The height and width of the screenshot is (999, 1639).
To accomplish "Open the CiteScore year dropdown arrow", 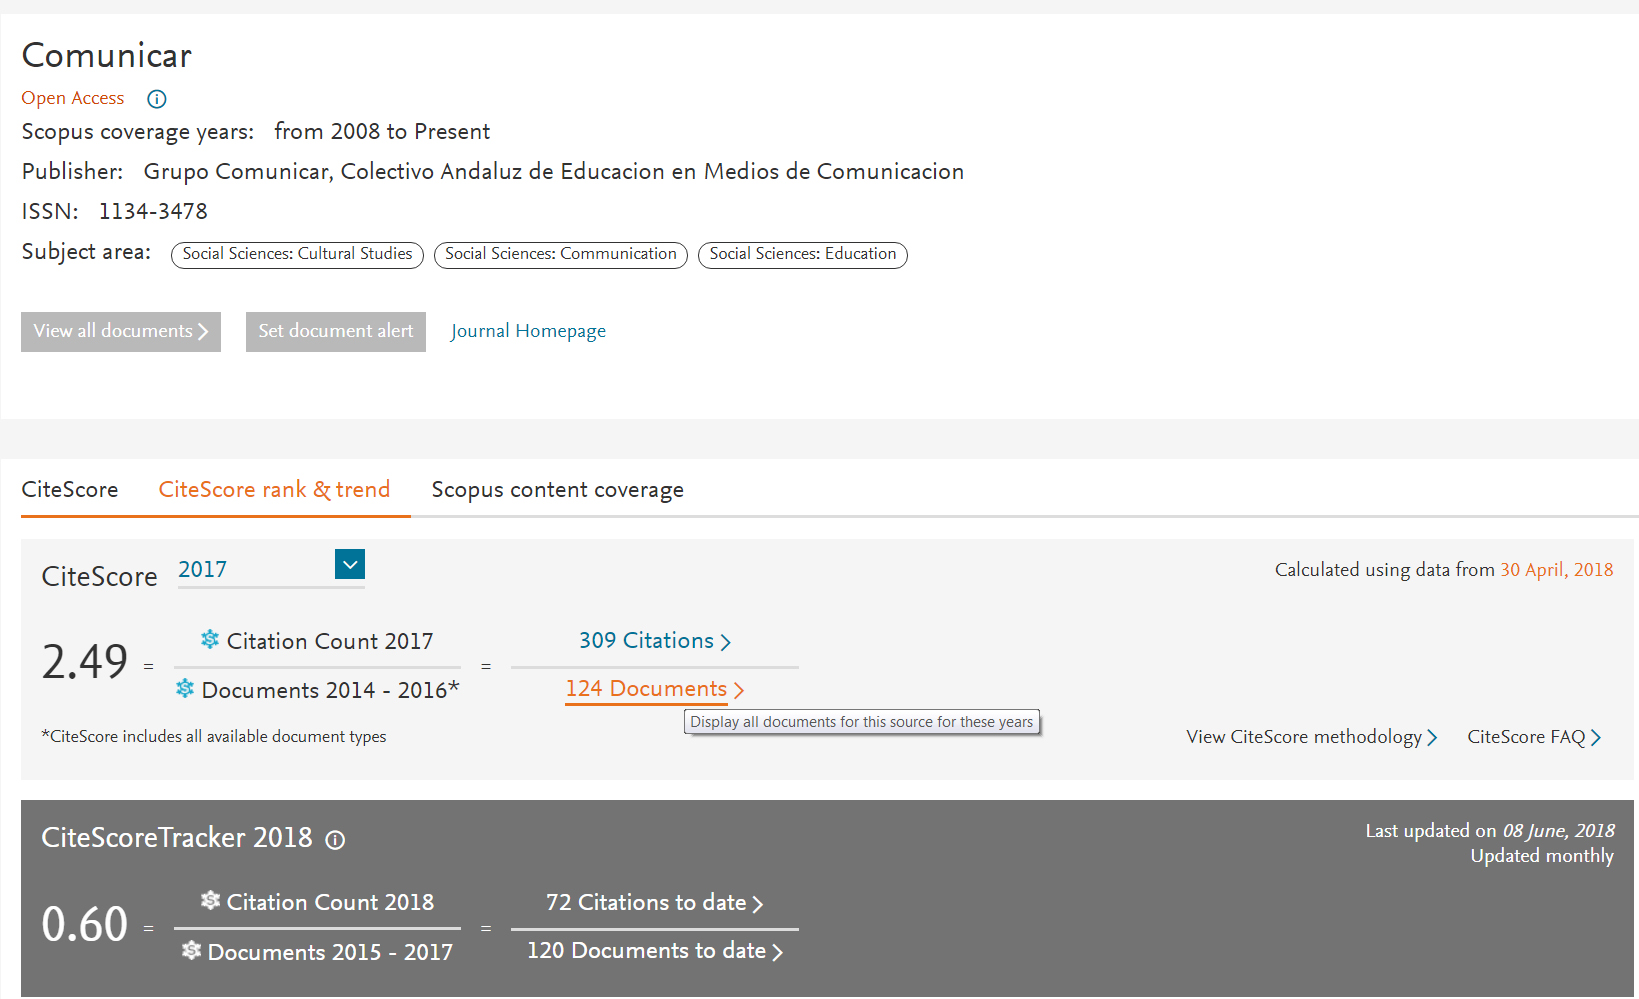I will coord(350,564).
